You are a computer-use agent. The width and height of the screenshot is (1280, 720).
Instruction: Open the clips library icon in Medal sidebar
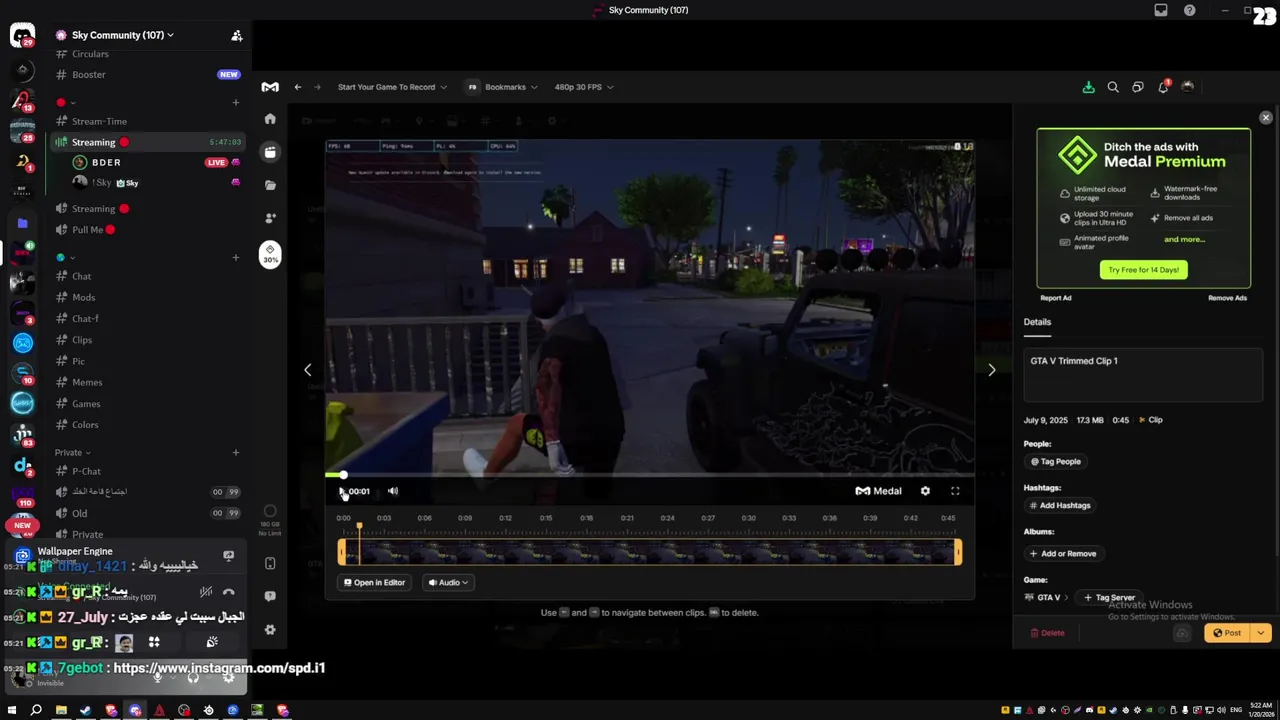click(270, 152)
